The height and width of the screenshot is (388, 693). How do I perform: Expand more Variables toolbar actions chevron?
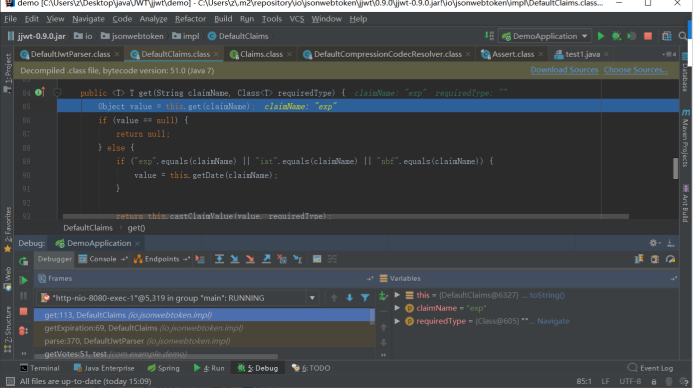[383, 354]
